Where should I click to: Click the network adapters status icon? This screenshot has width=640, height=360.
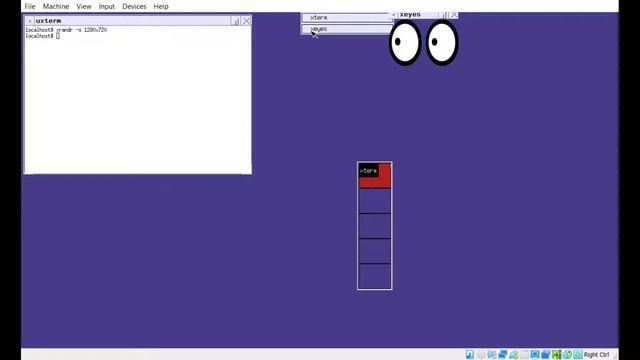pos(502,354)
